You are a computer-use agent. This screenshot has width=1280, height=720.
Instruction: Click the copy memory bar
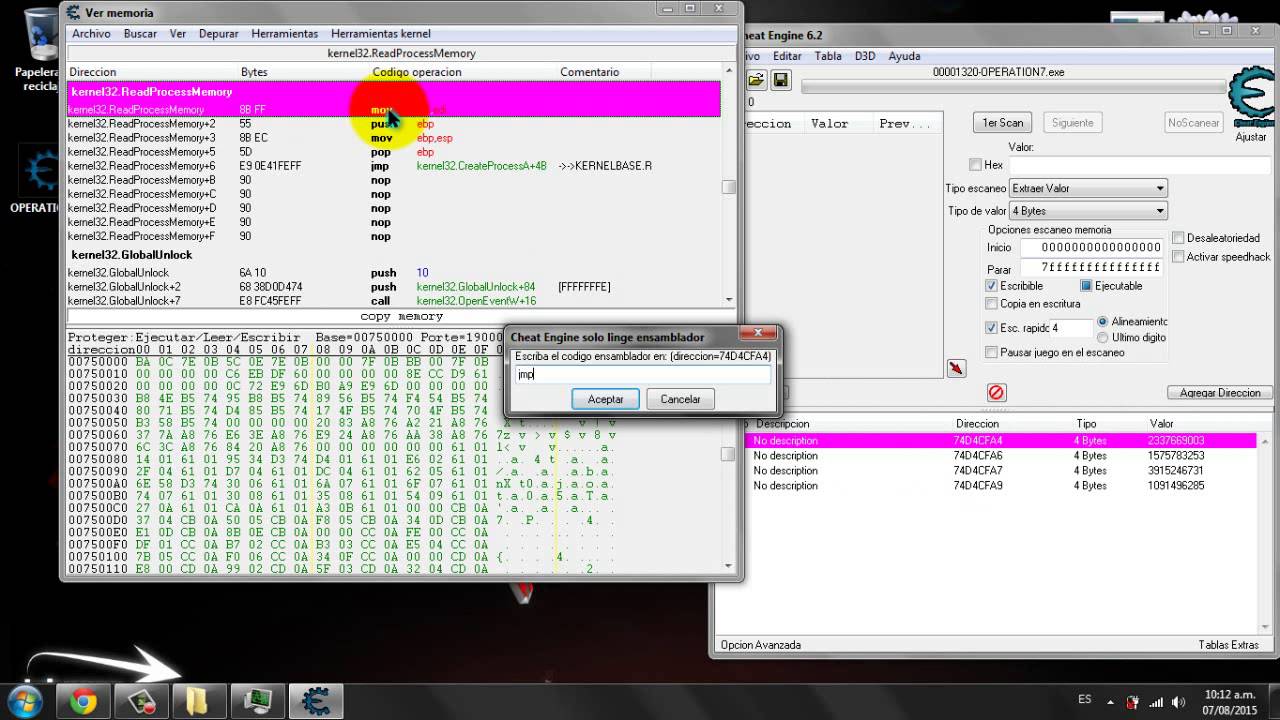click(401, 316)
